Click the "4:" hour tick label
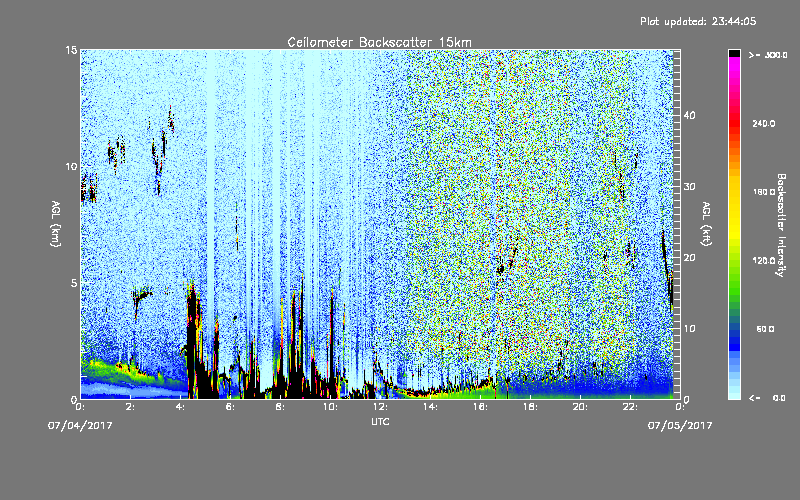This screenshot has height=500, width=800. point(180,407)
